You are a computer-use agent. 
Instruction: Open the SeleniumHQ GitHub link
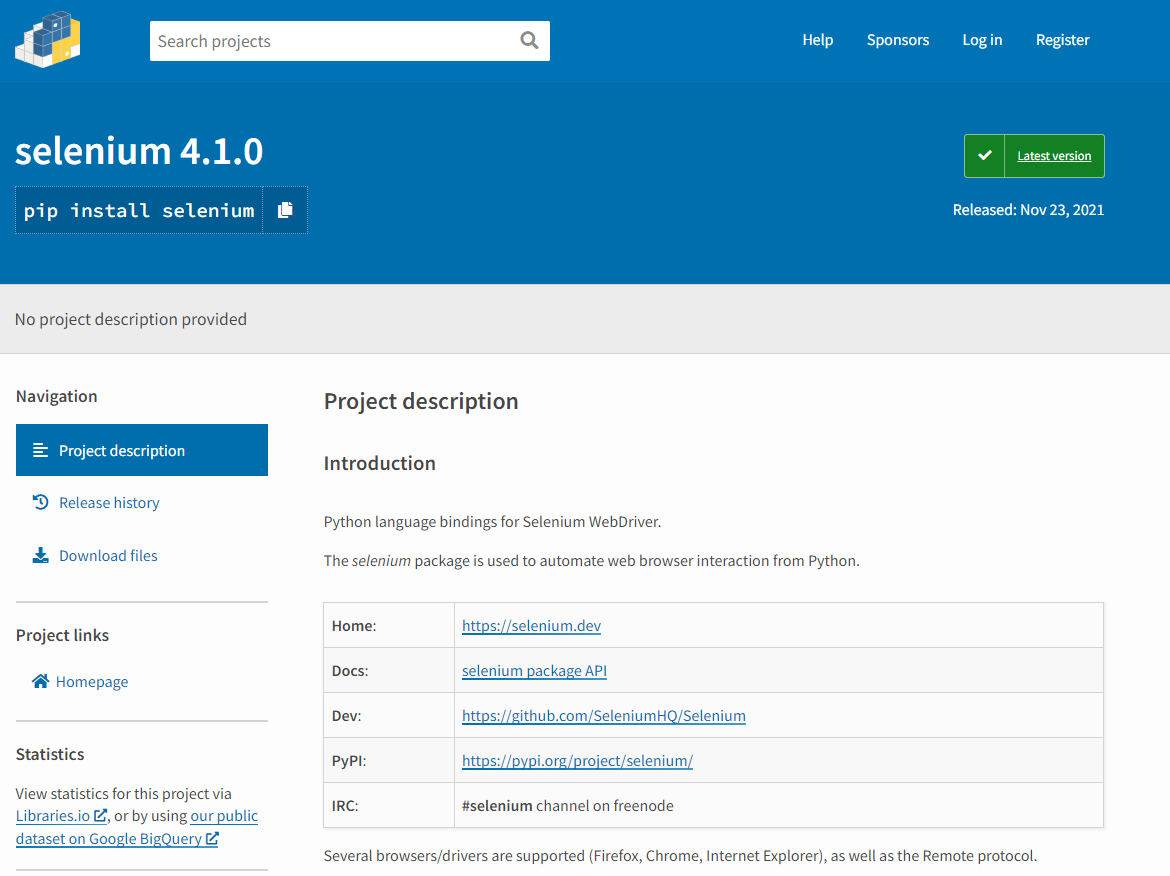tap(604, 716)
